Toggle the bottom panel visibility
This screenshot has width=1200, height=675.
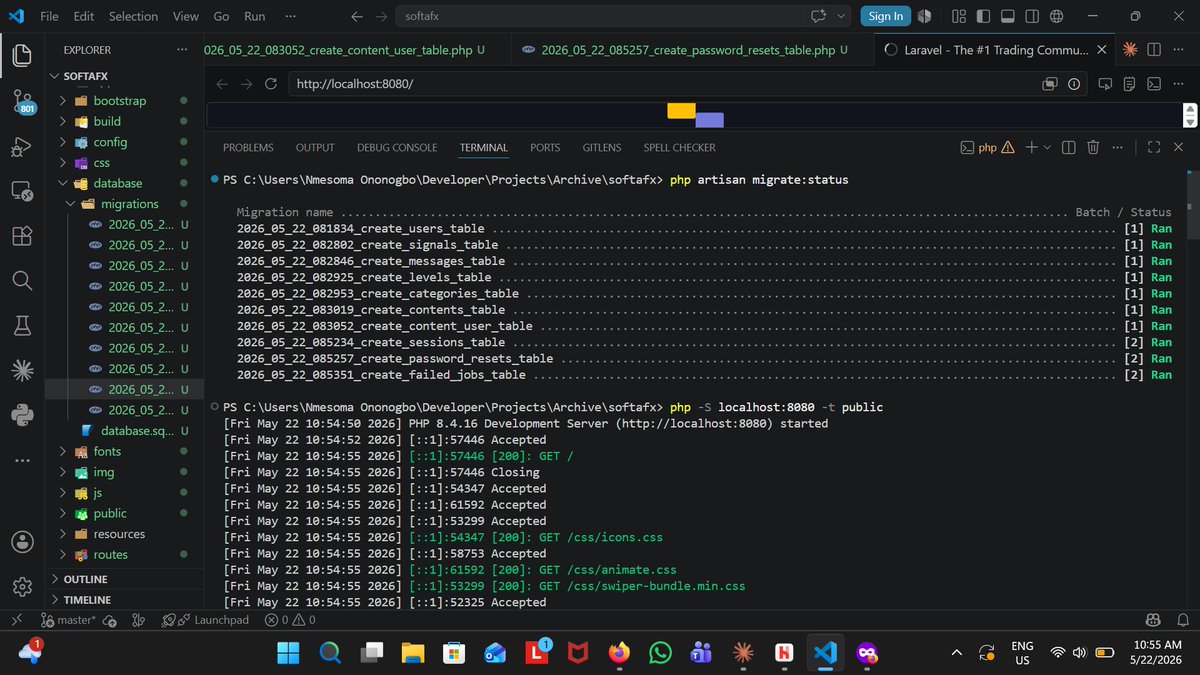pyautogui.click(x=1007, y=16)
